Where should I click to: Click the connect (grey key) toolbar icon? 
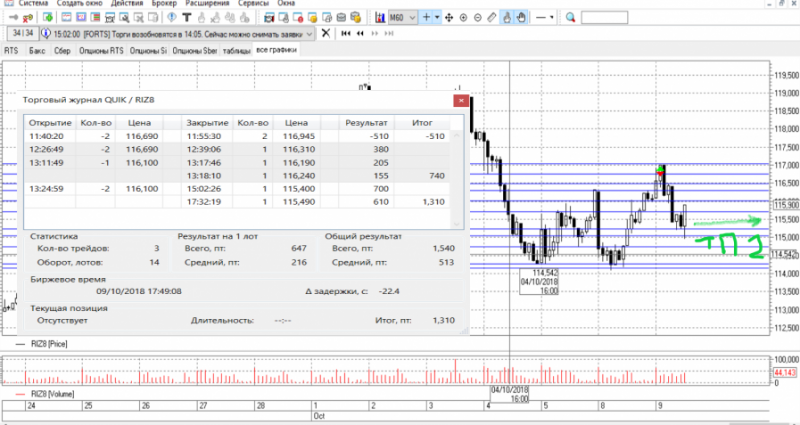pos(14,18)
